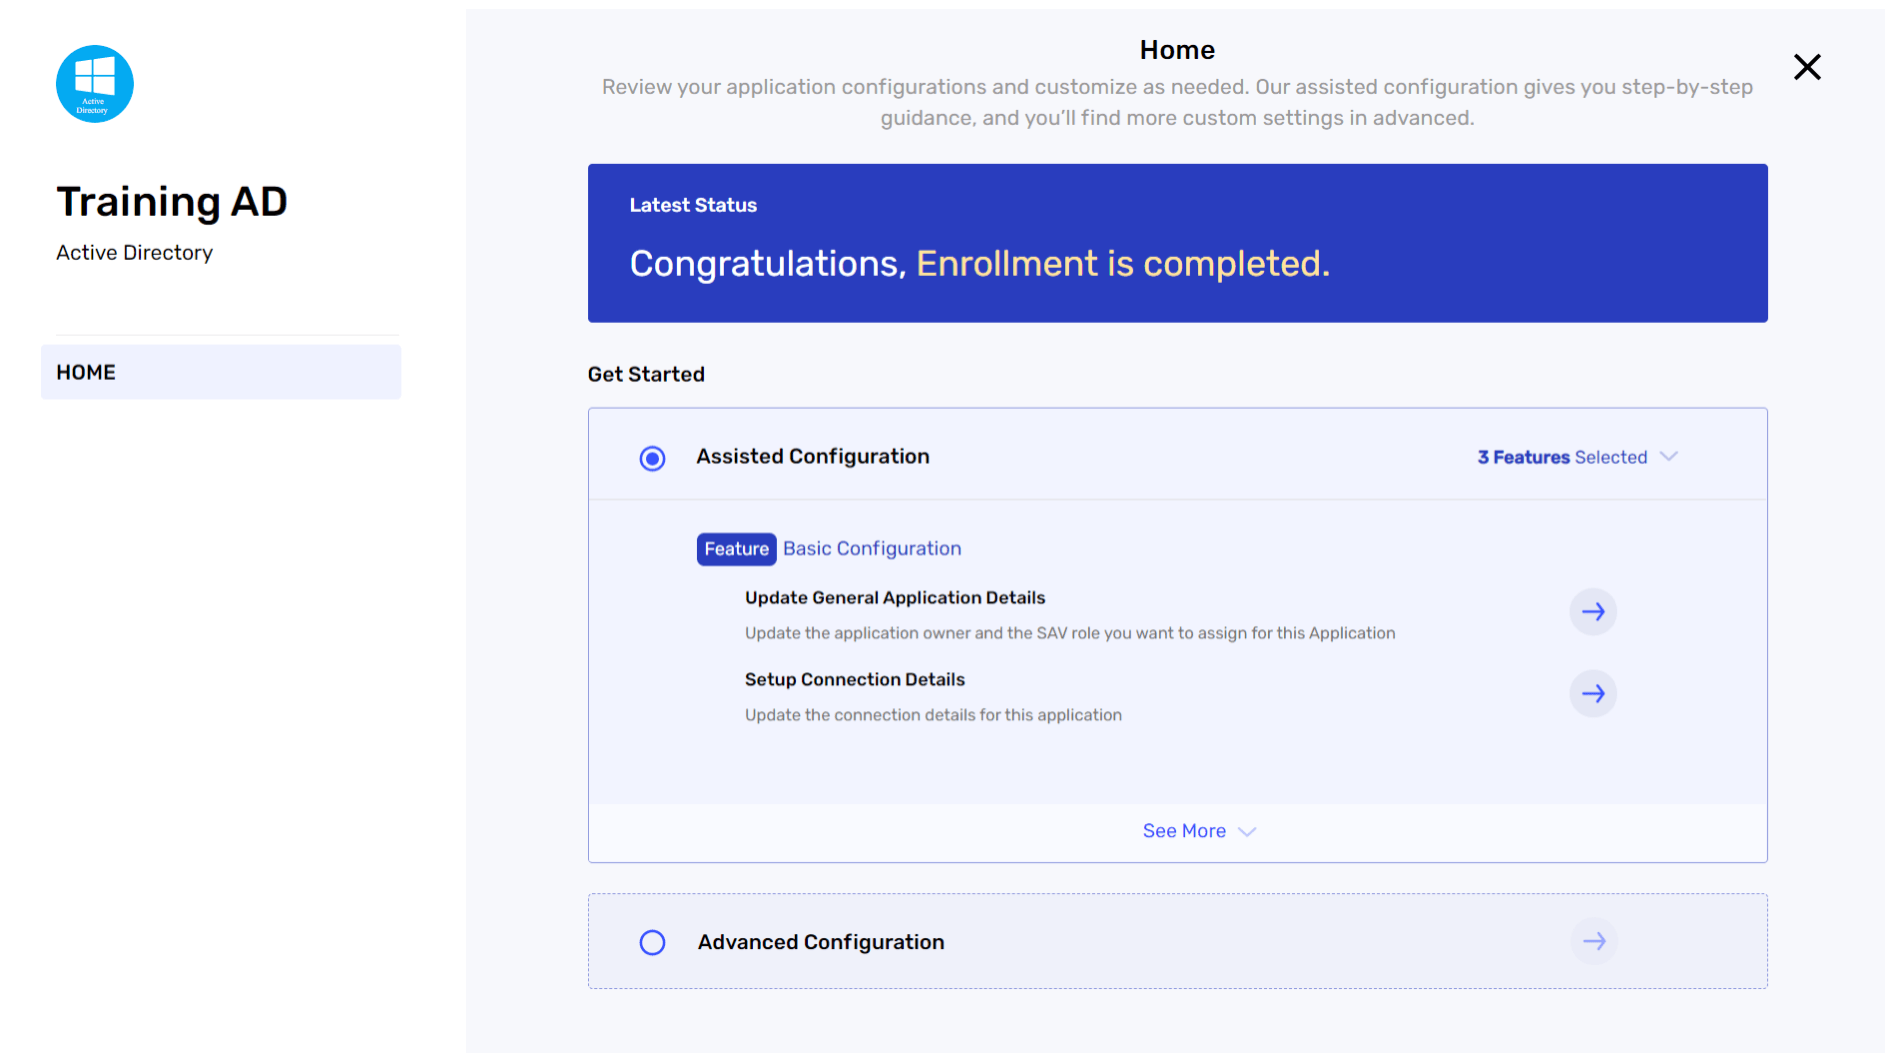This screenshot has width=1885, height=1057.
Task: Click the Advanced Configuration arrow icon
Action: [1594, 941]
